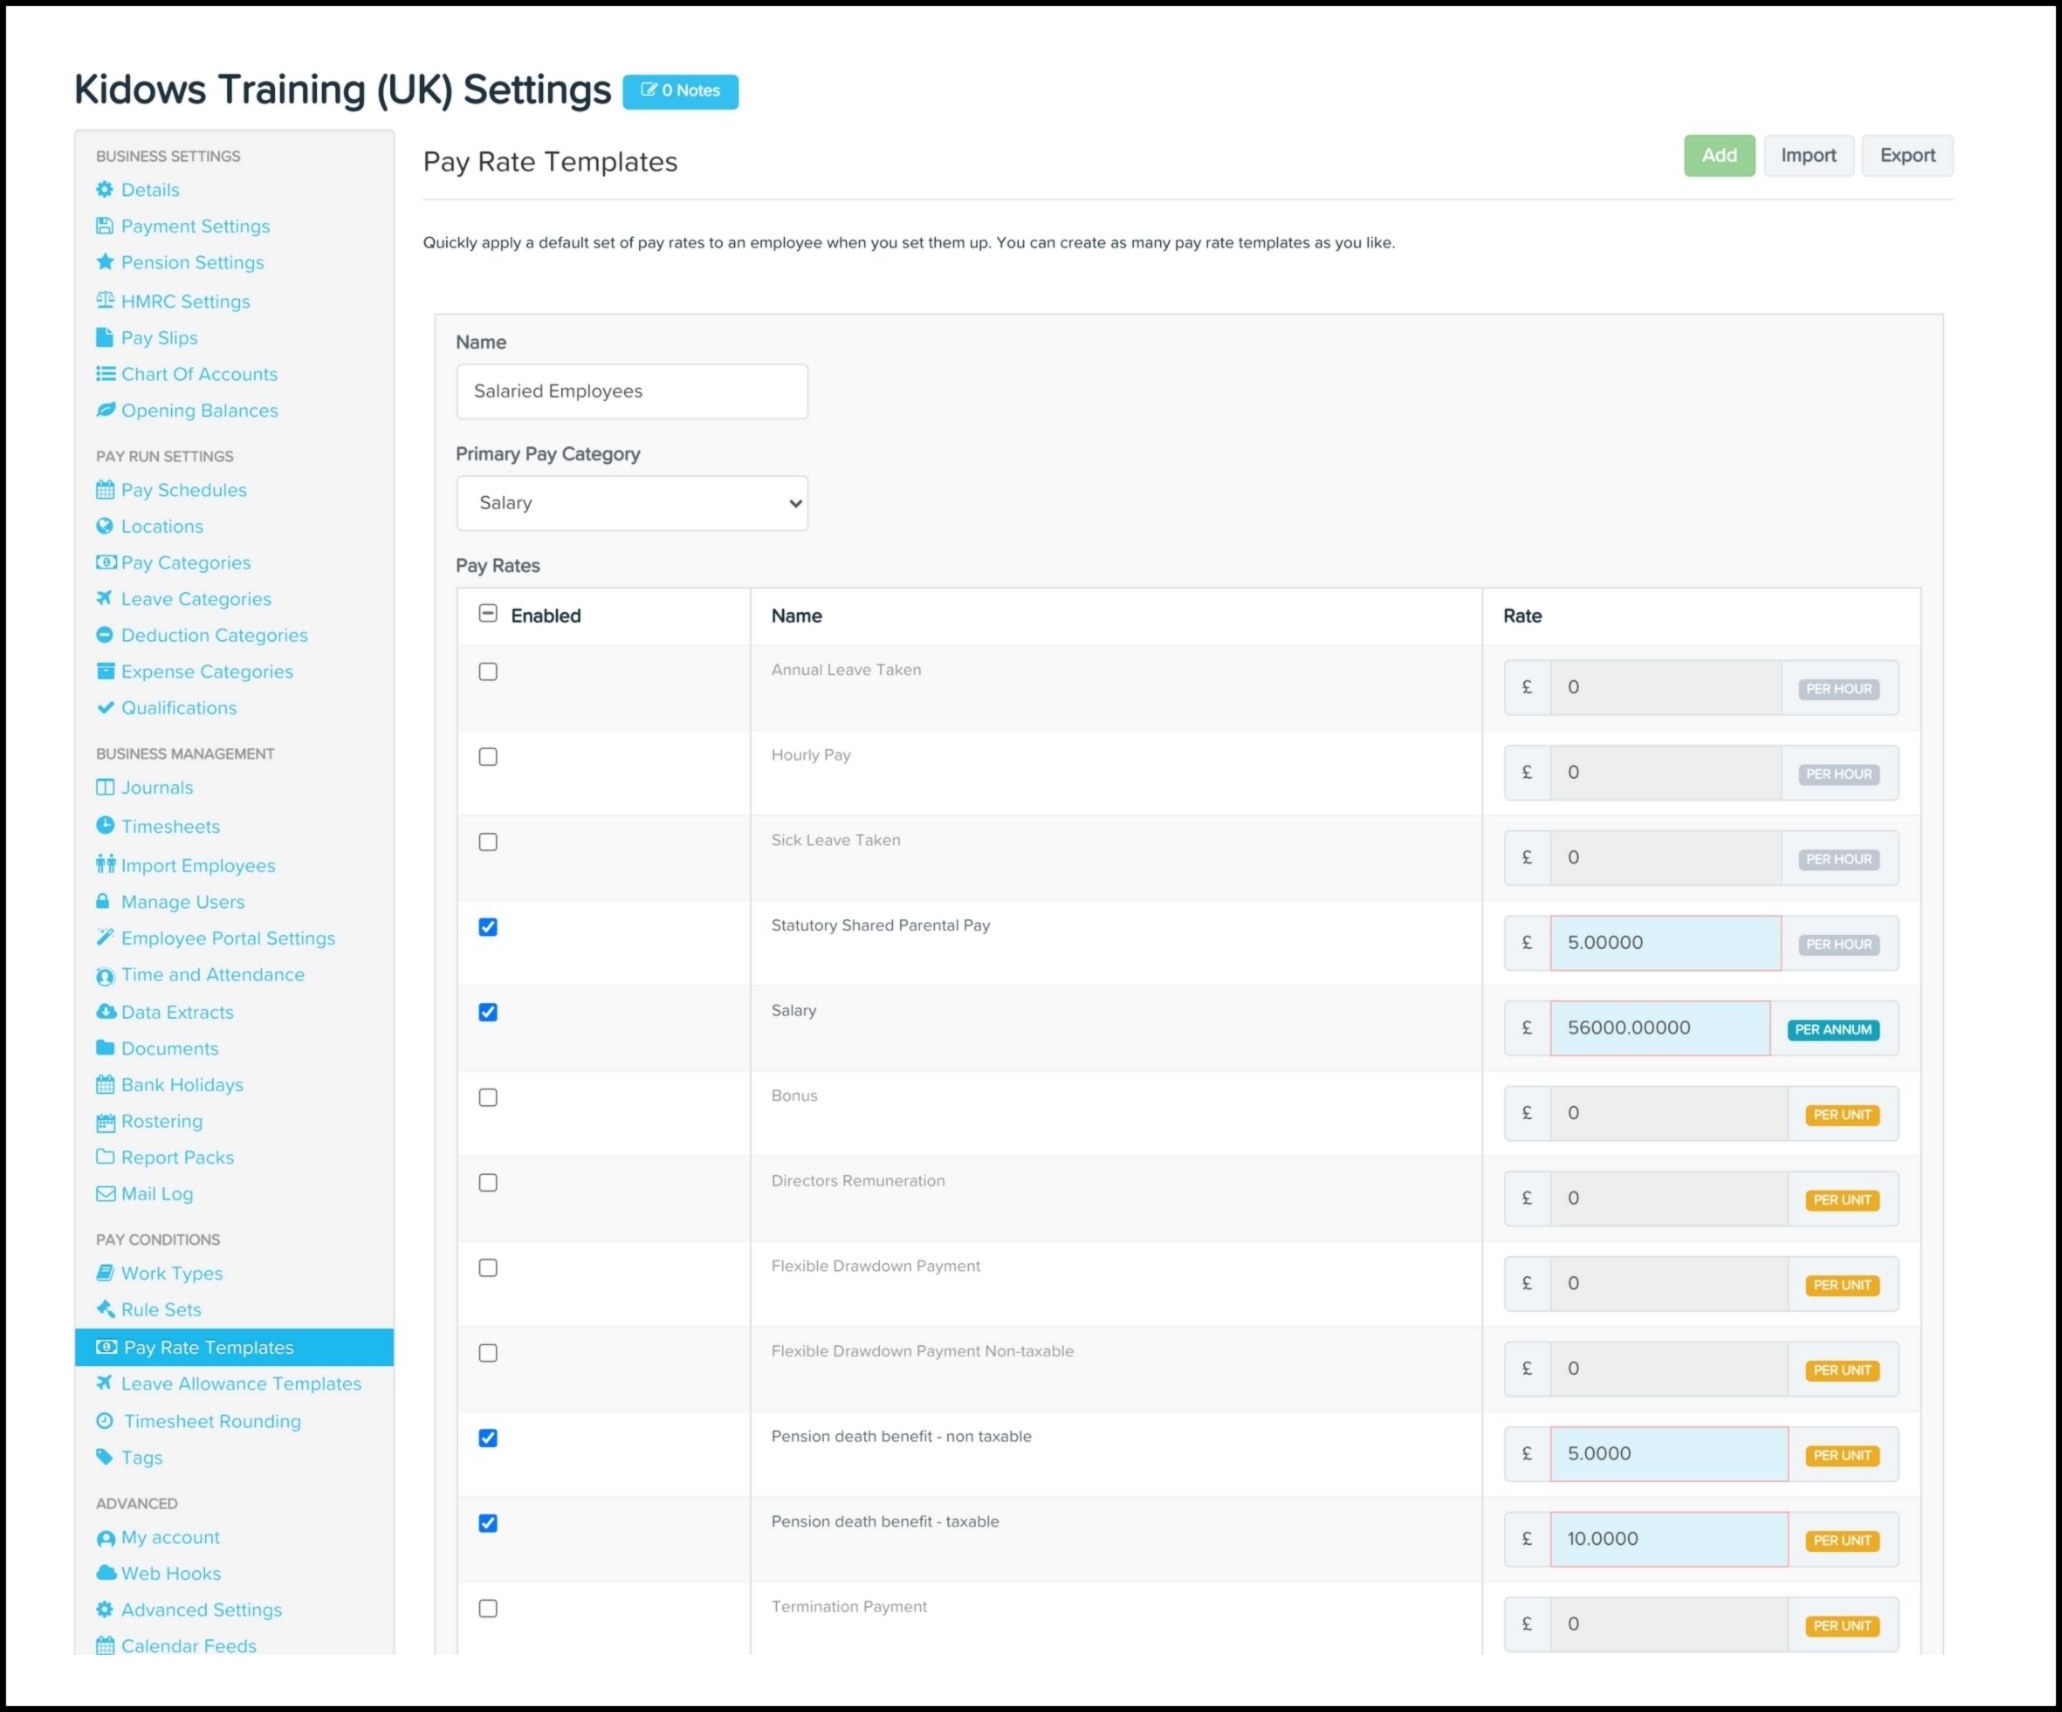
Task: Toggle the Enabled header select-all checkbox
Action: point(488,614)
